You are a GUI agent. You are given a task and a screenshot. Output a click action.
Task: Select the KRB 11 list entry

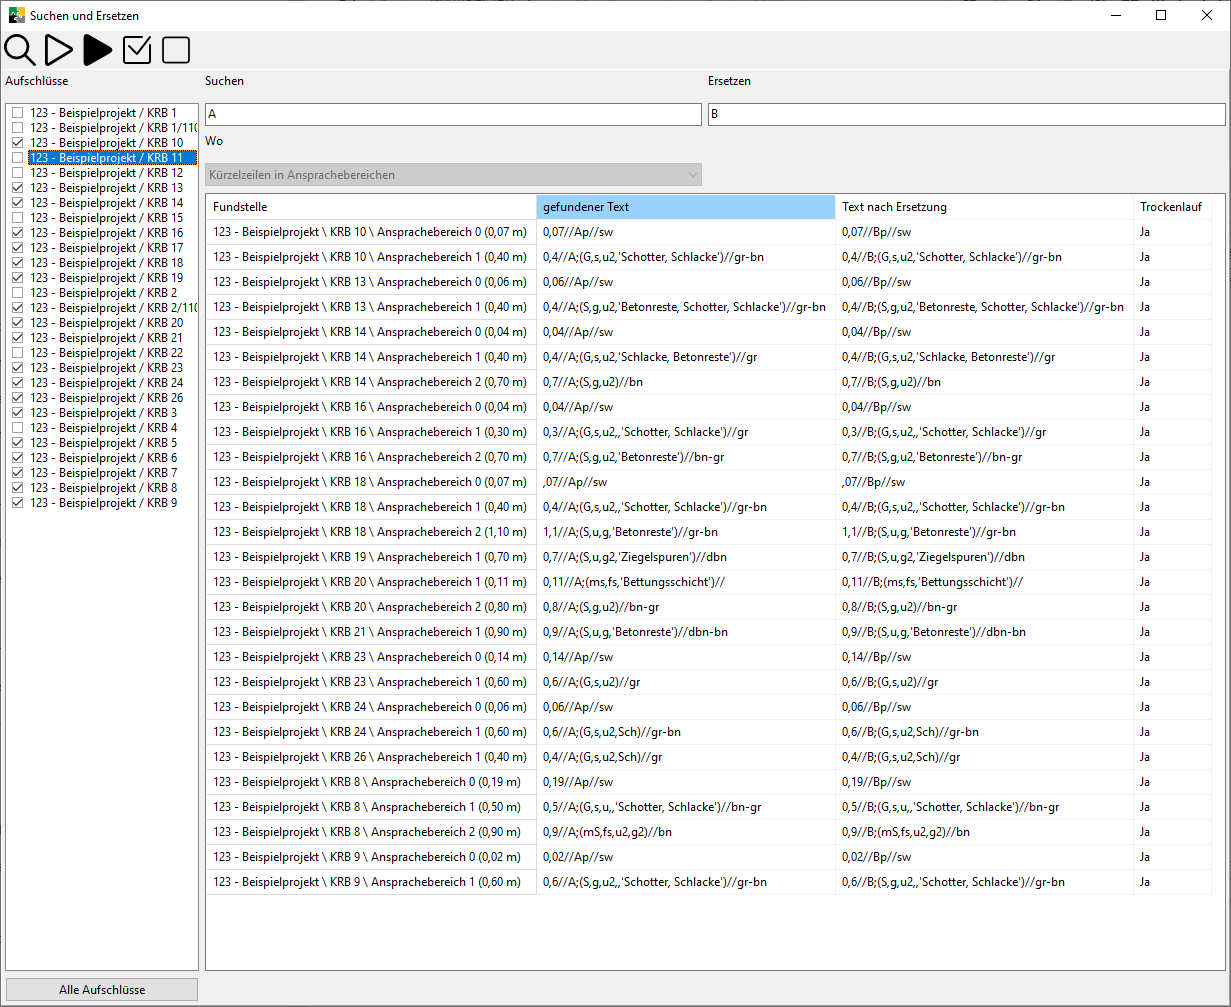pos(106,158)
